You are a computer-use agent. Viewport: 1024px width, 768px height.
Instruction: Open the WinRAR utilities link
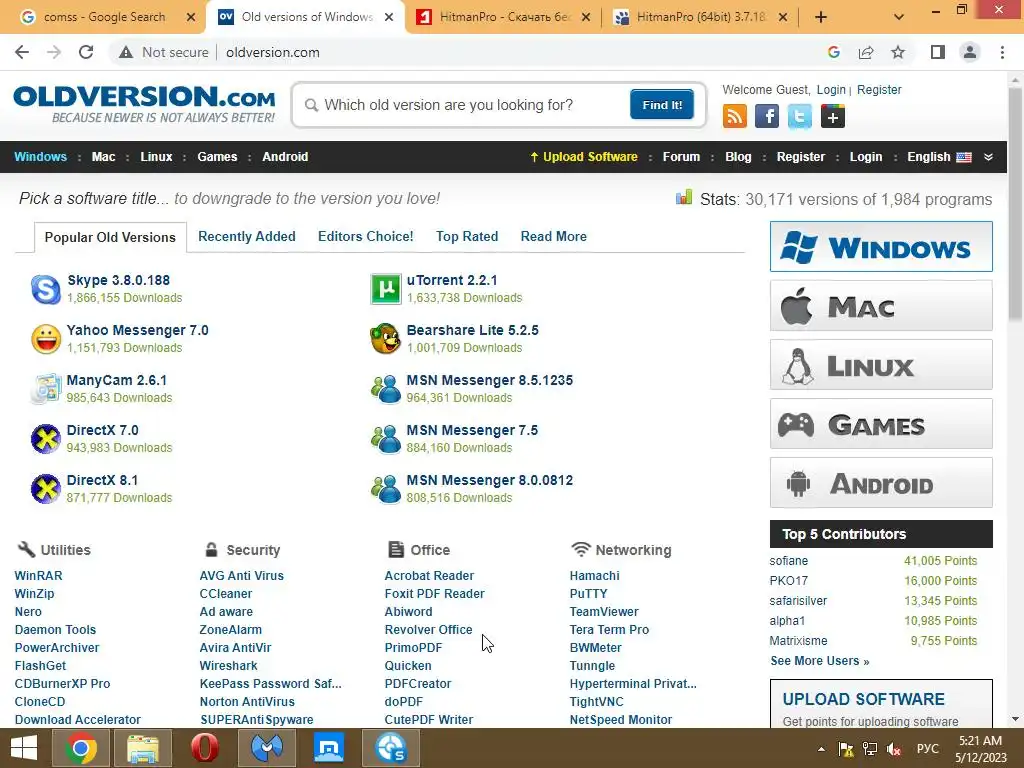[39, 575]
